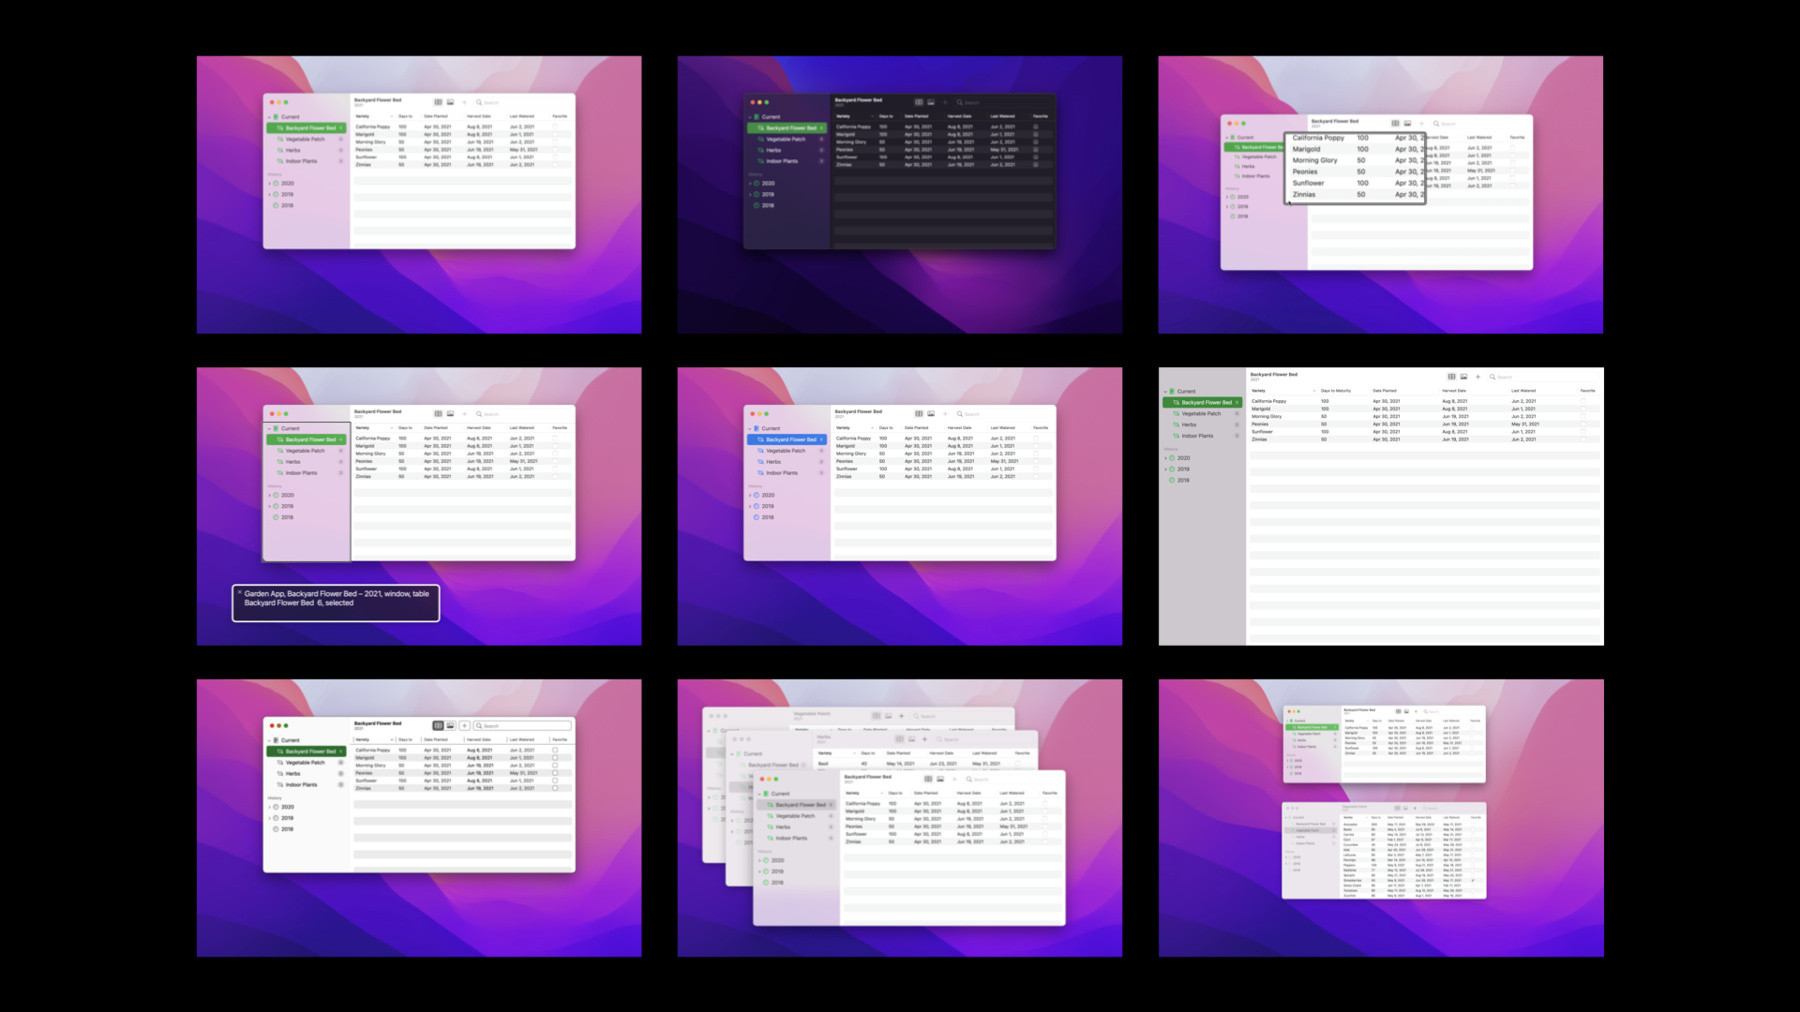Viewport: 1800px width, 1012px height.
Task: Select Indoor Plants in high-contrast window sidebar
Action: point(306,785)
